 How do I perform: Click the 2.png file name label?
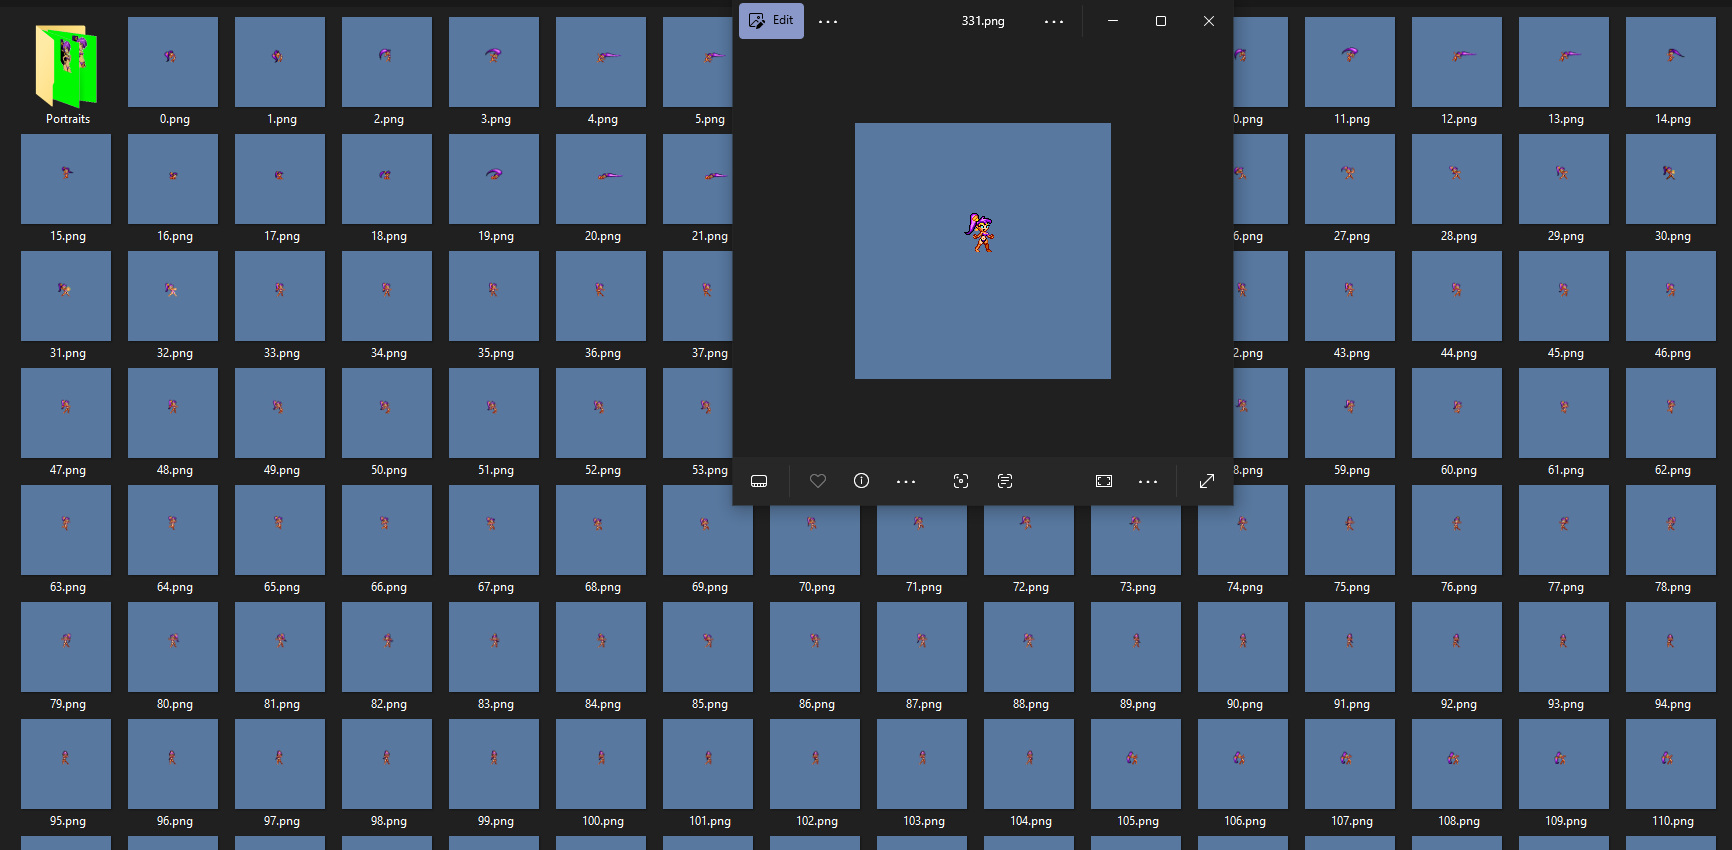coord(389,119)
